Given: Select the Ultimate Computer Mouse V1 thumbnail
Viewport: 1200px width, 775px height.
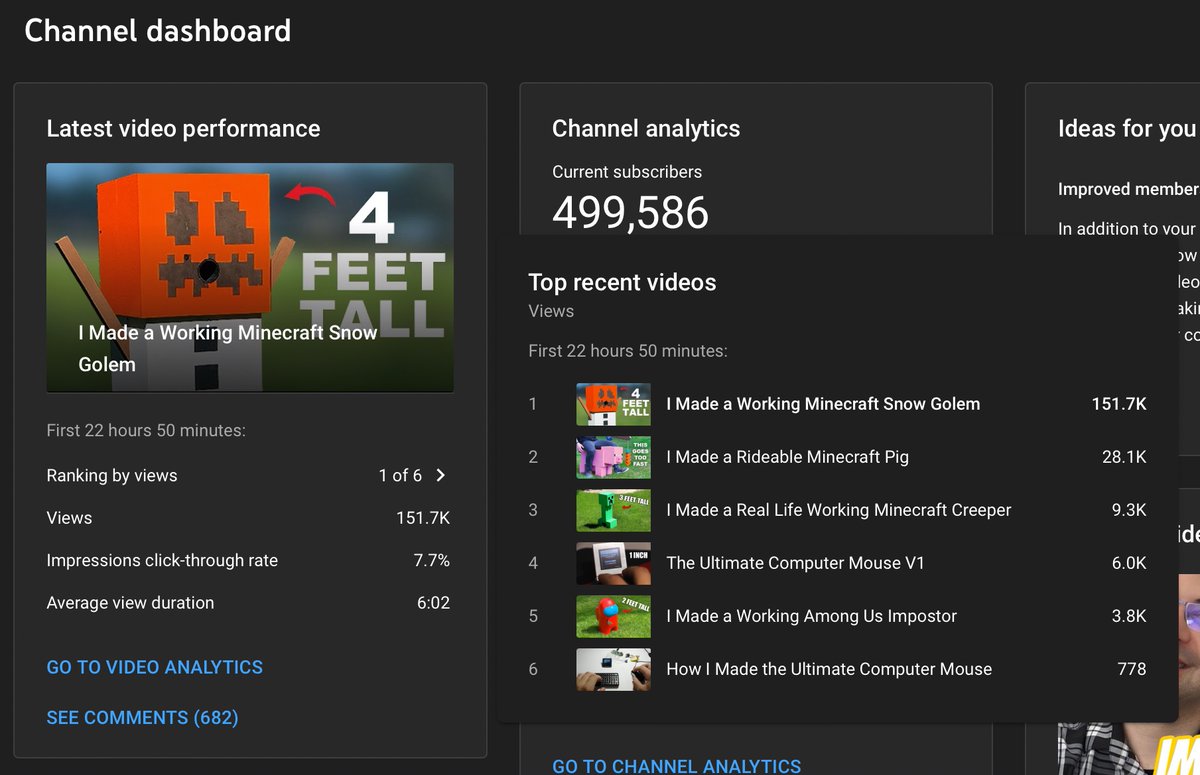Looking at the screenshot, I should pos(613,563).
